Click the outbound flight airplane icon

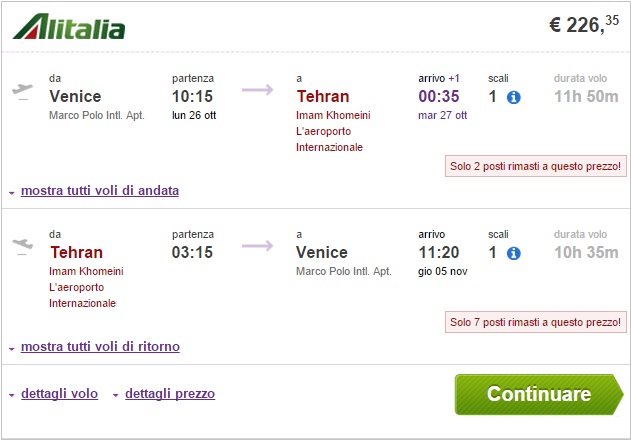point(21,91)
